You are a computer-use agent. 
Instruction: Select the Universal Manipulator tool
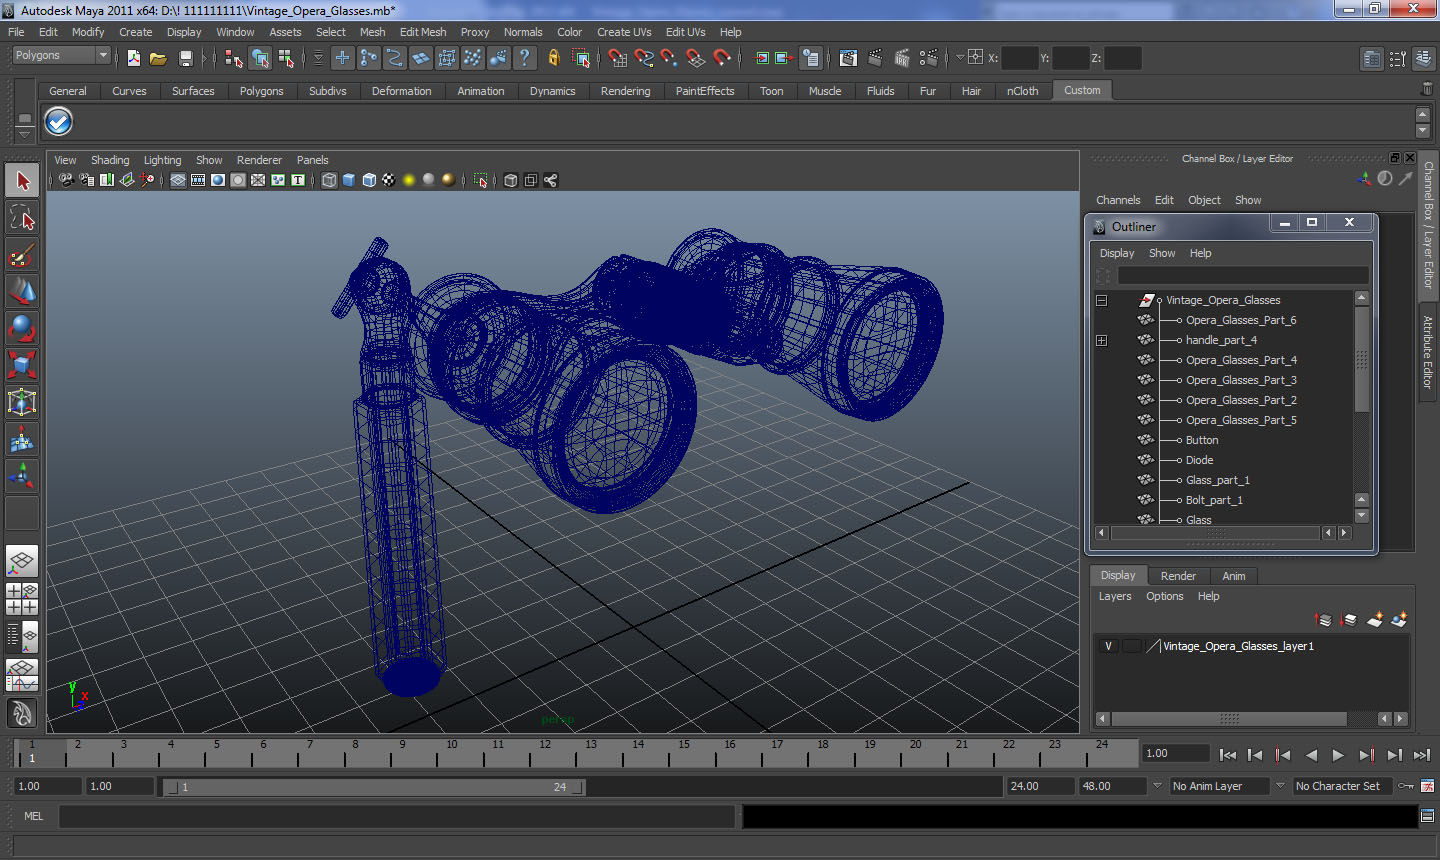[x=22, y=403]
